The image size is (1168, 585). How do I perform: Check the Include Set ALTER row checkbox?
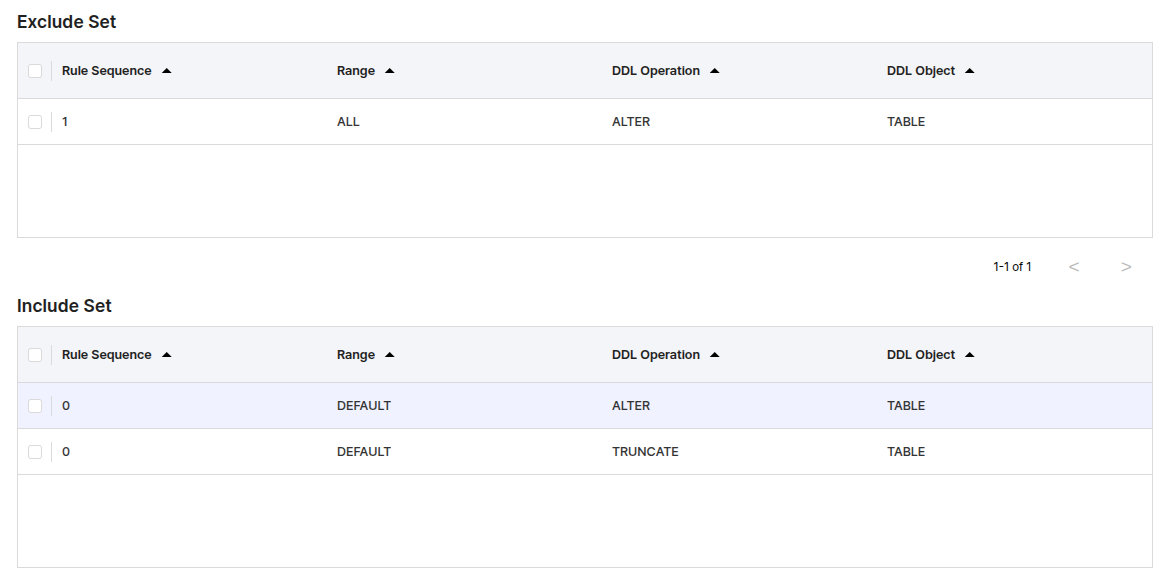[35, 406]
